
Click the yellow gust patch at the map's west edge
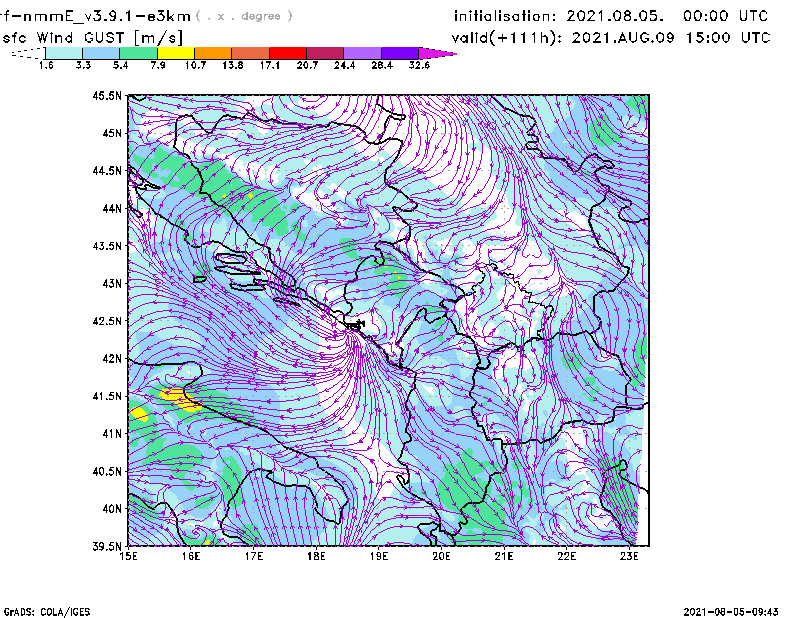(138, 413)
